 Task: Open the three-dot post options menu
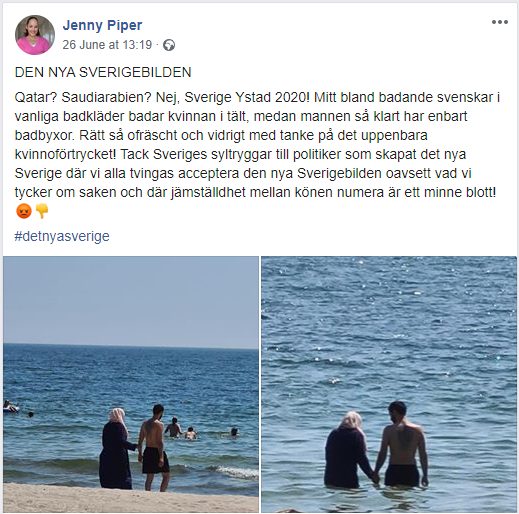pyautogui.click(x=500, y=22)
